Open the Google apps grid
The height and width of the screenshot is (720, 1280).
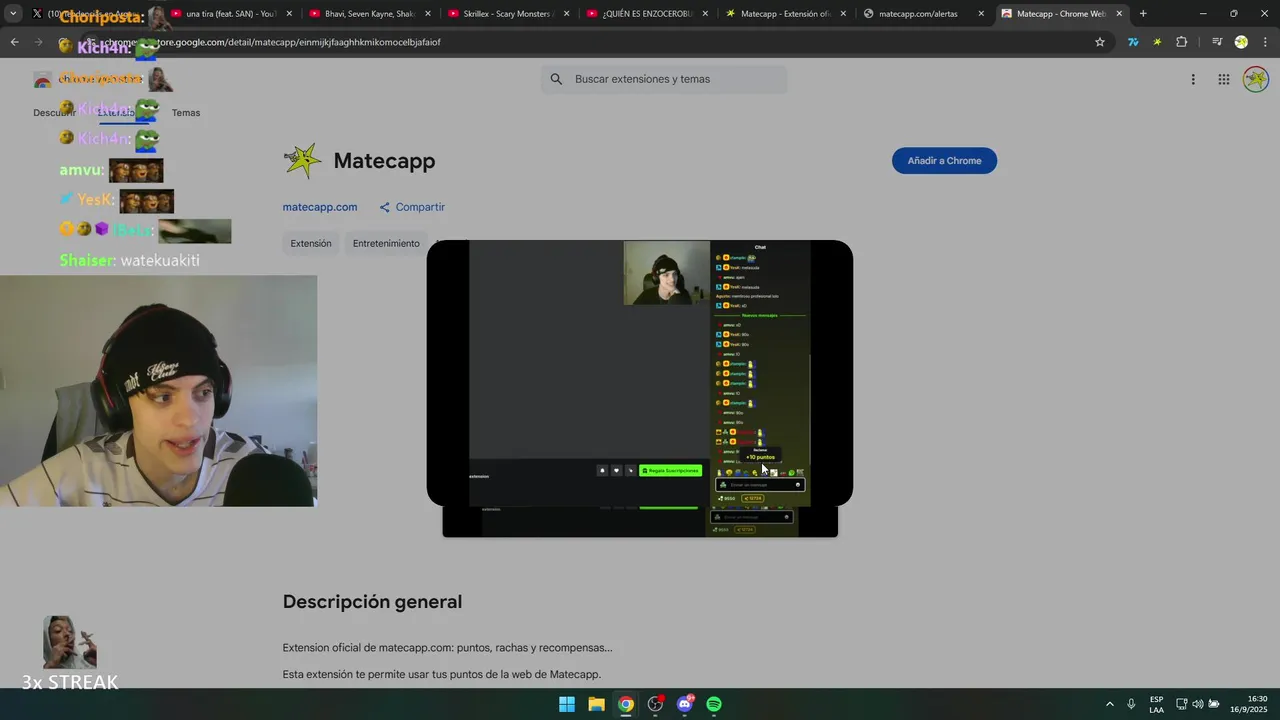click(1224, 79)
